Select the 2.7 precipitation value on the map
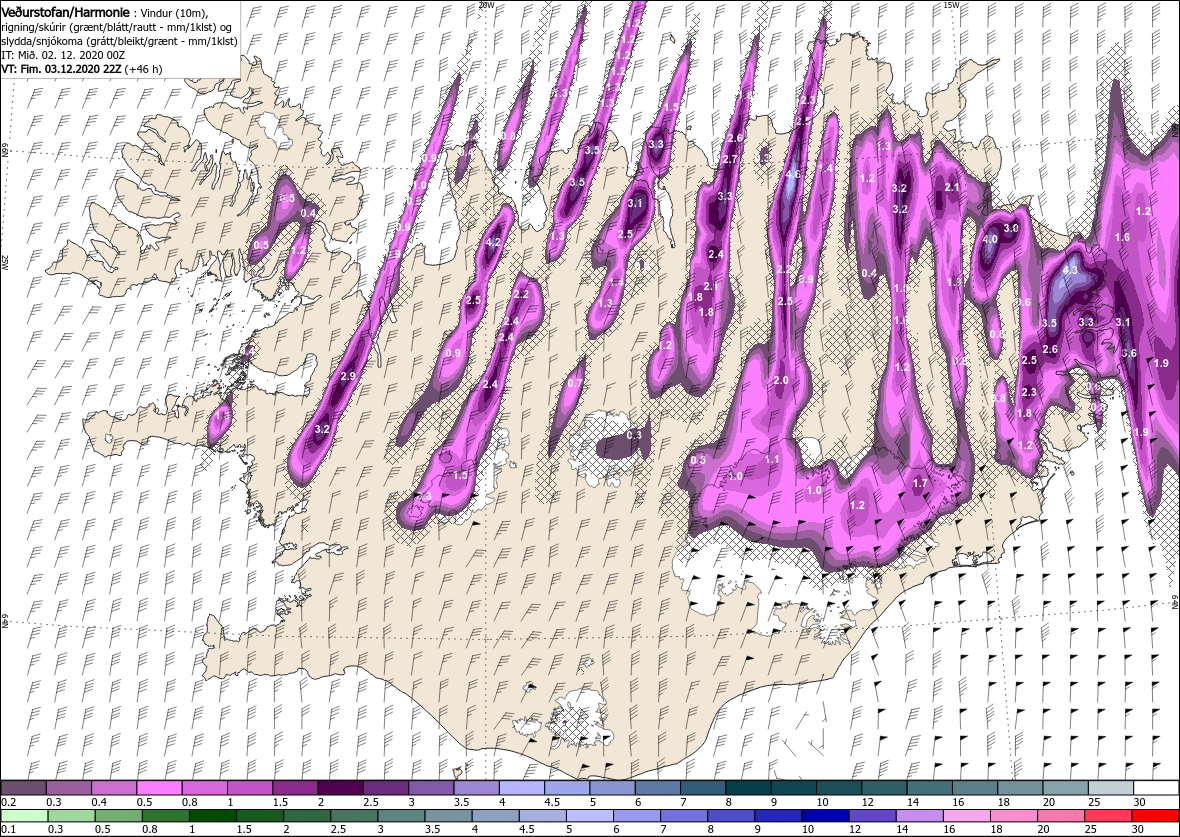The width and height of the screenshot is (1180, 837). (729, 160)
